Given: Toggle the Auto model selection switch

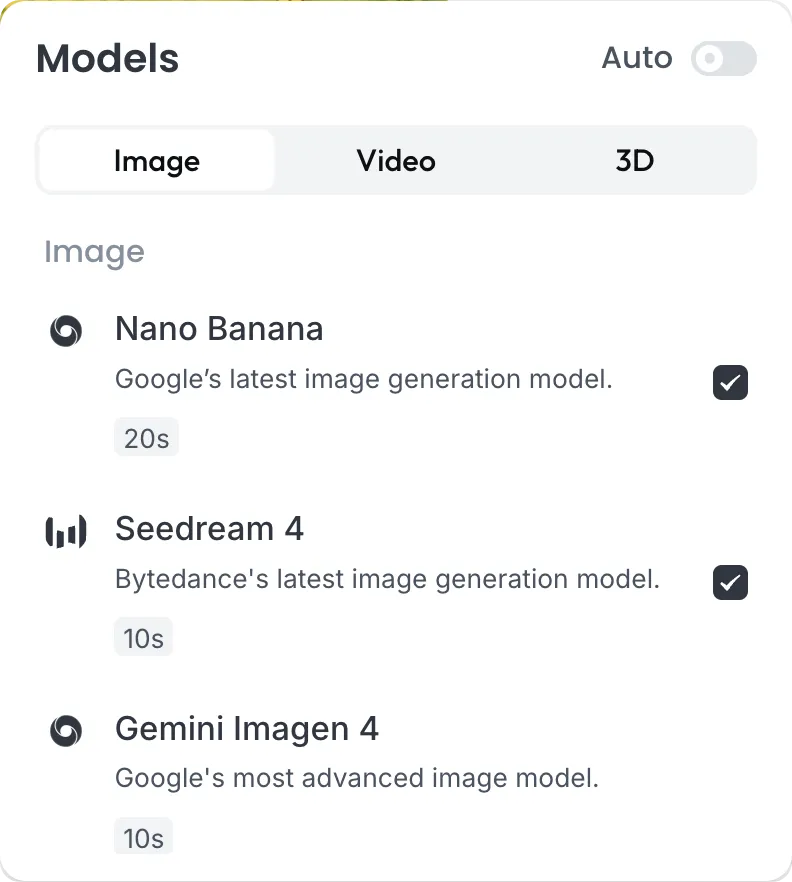Looking at the screenshot, I should tap(724, 58).
